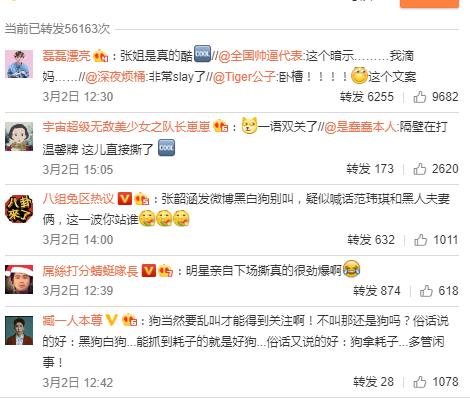Screen dimensions: 470x402
Task: Click the orange button at the top right
Action: 429,3
